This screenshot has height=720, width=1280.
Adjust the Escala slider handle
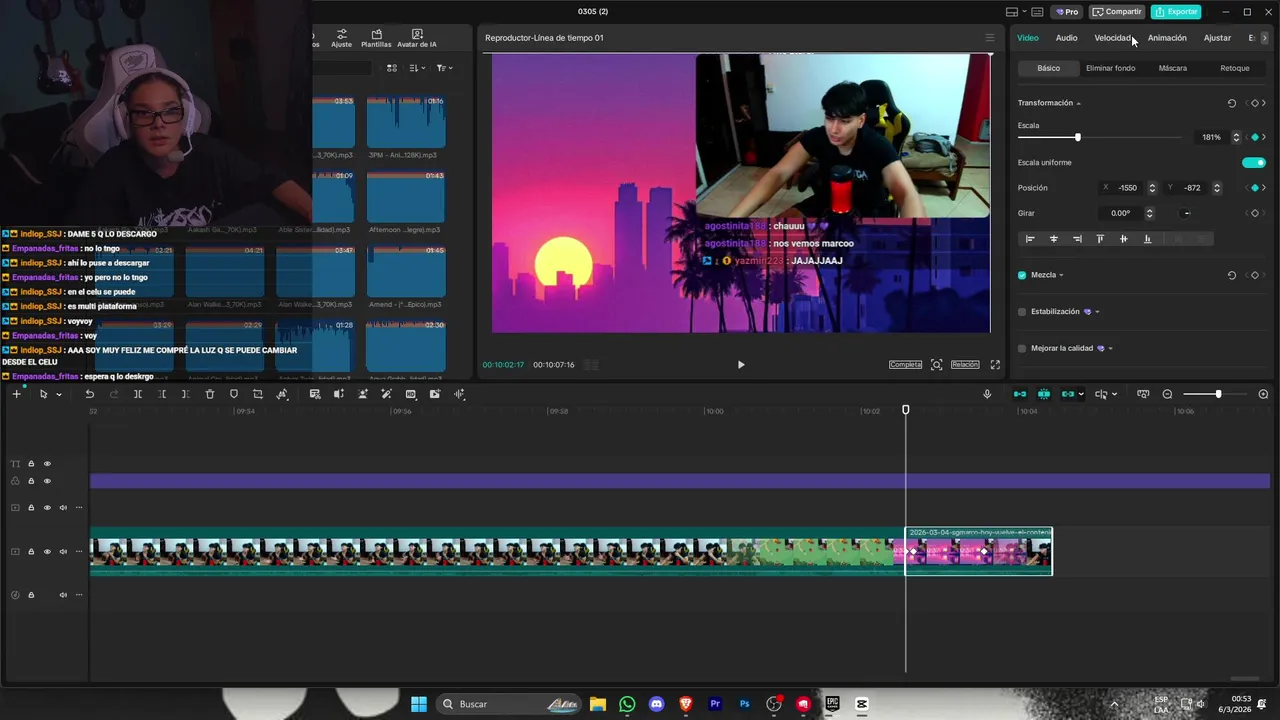pos(1077,137)
